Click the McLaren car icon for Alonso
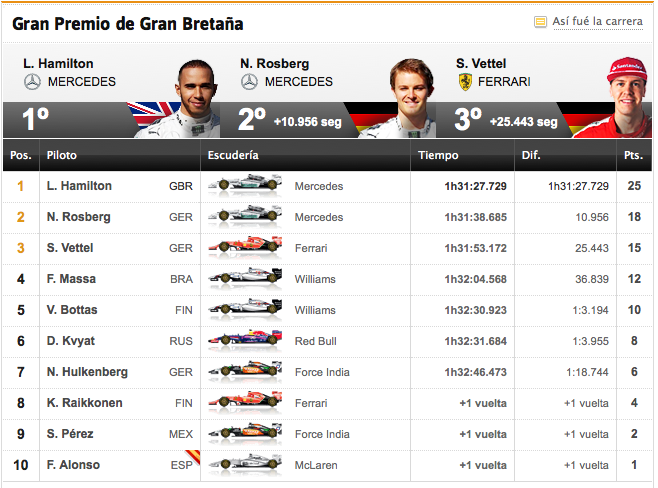Viewport: 658px width, 488px height. tap(245, 465)
